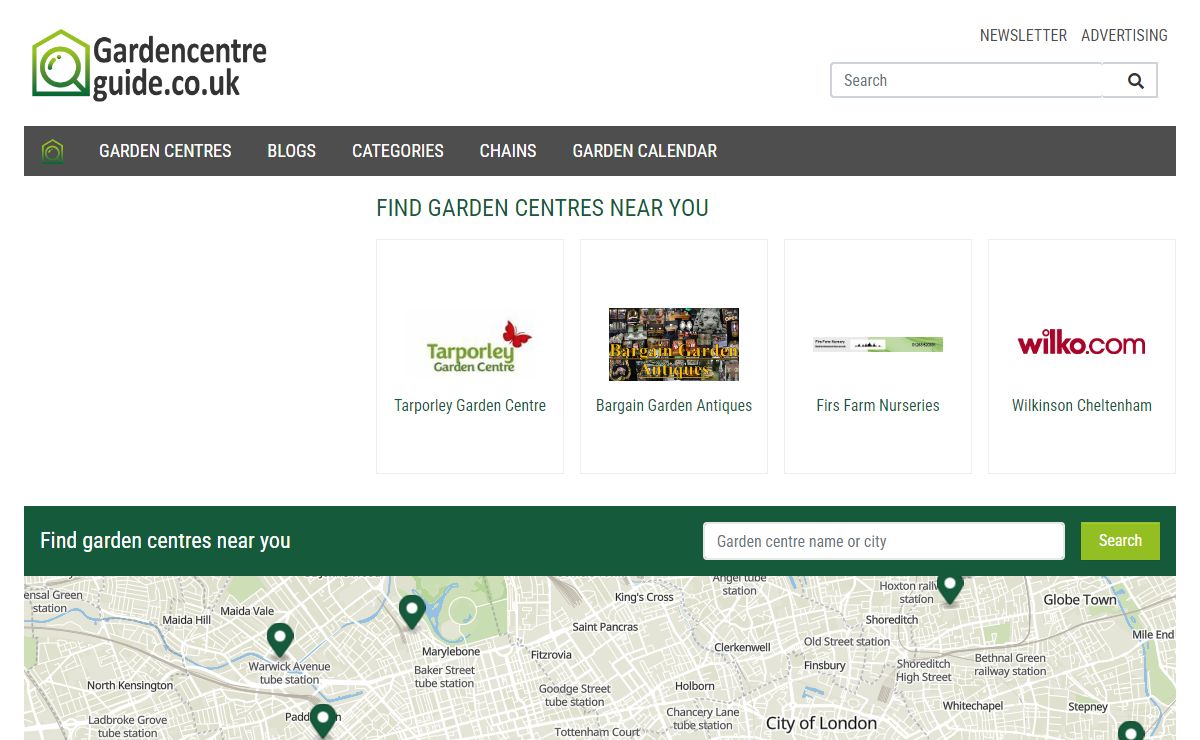
Task: Open the Advertising link
Action: (1124, 35)
